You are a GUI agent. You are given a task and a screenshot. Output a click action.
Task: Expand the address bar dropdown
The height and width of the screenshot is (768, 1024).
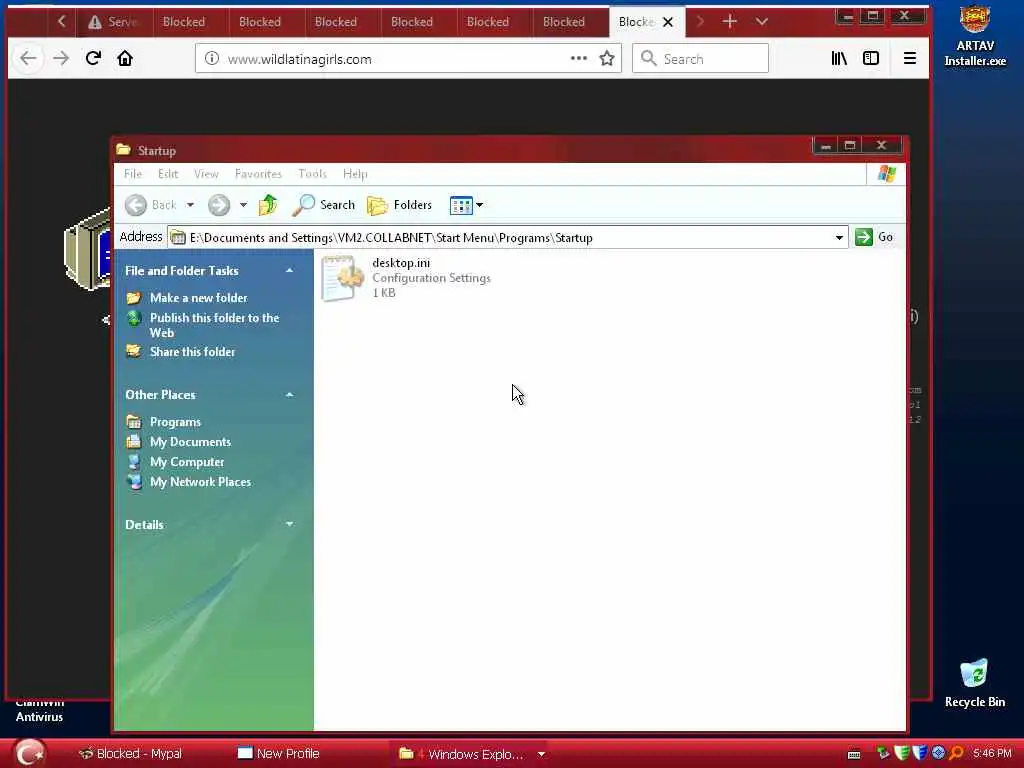pyautogui.click(x=839, y=238)
